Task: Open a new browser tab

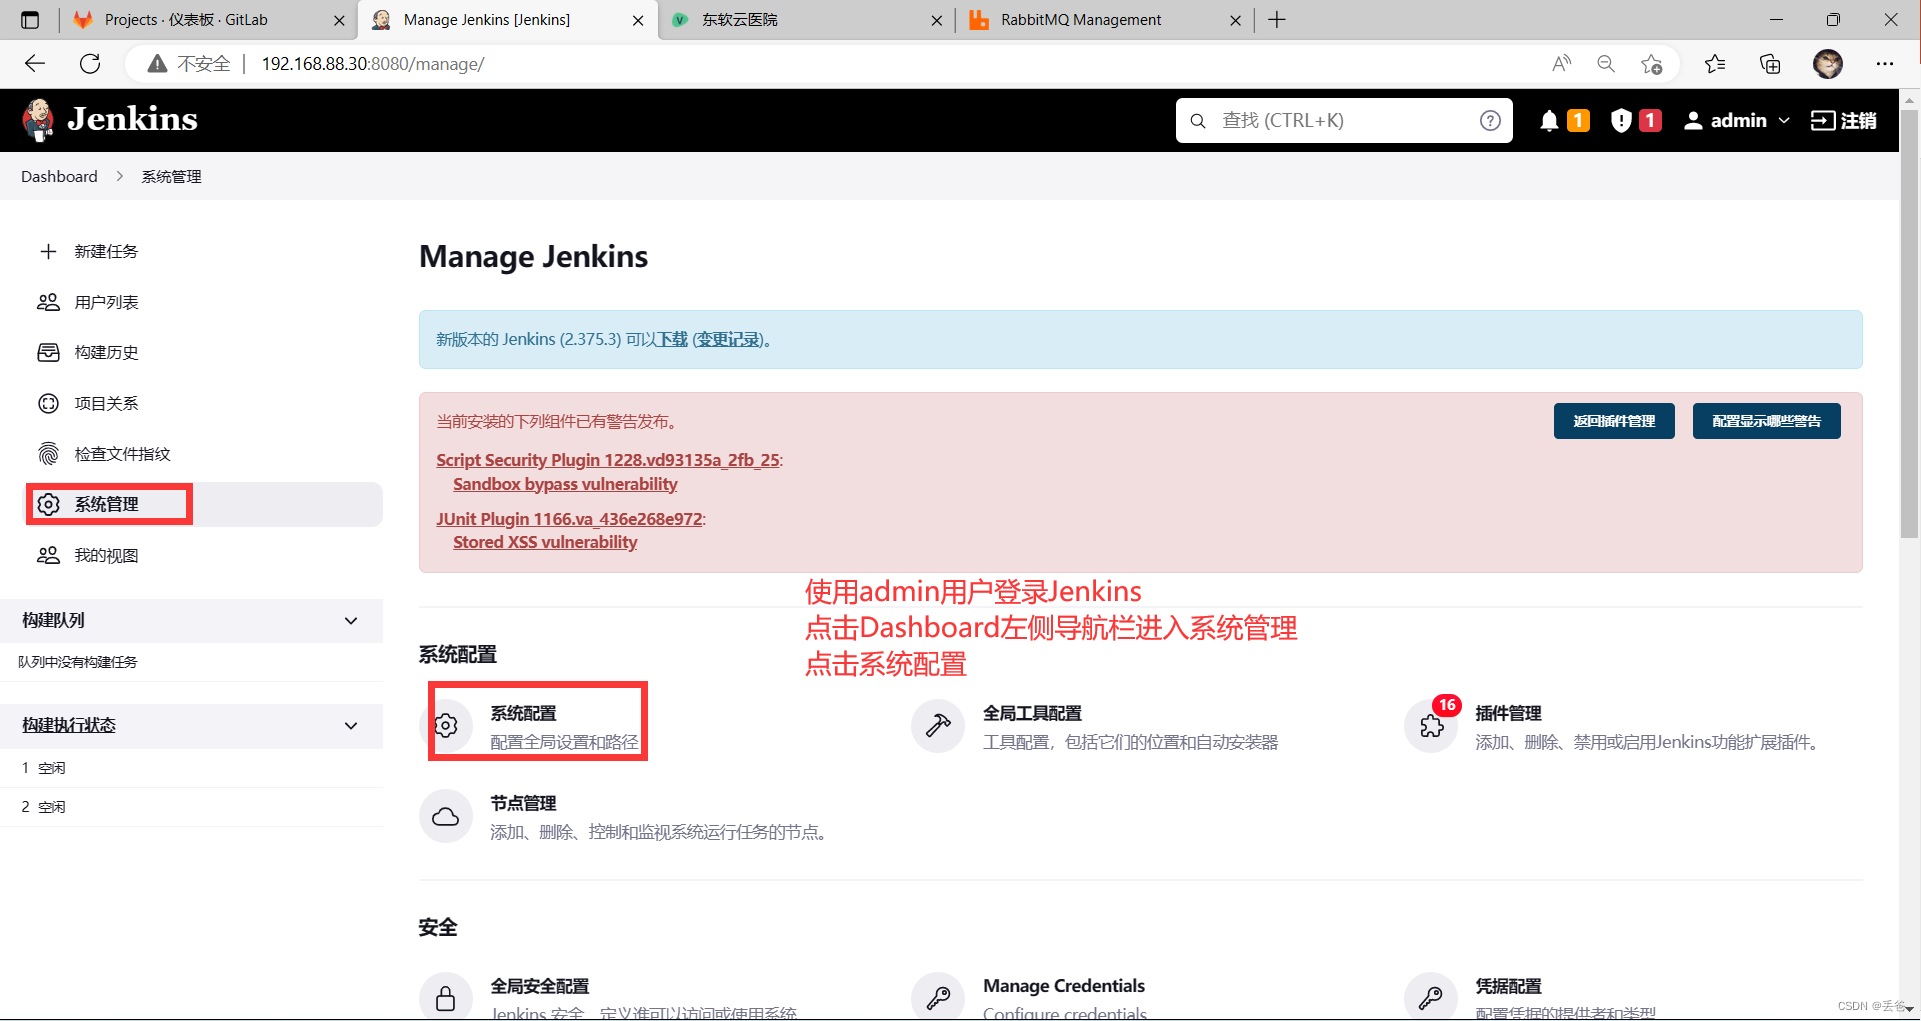Action: tap(1277, 20)
